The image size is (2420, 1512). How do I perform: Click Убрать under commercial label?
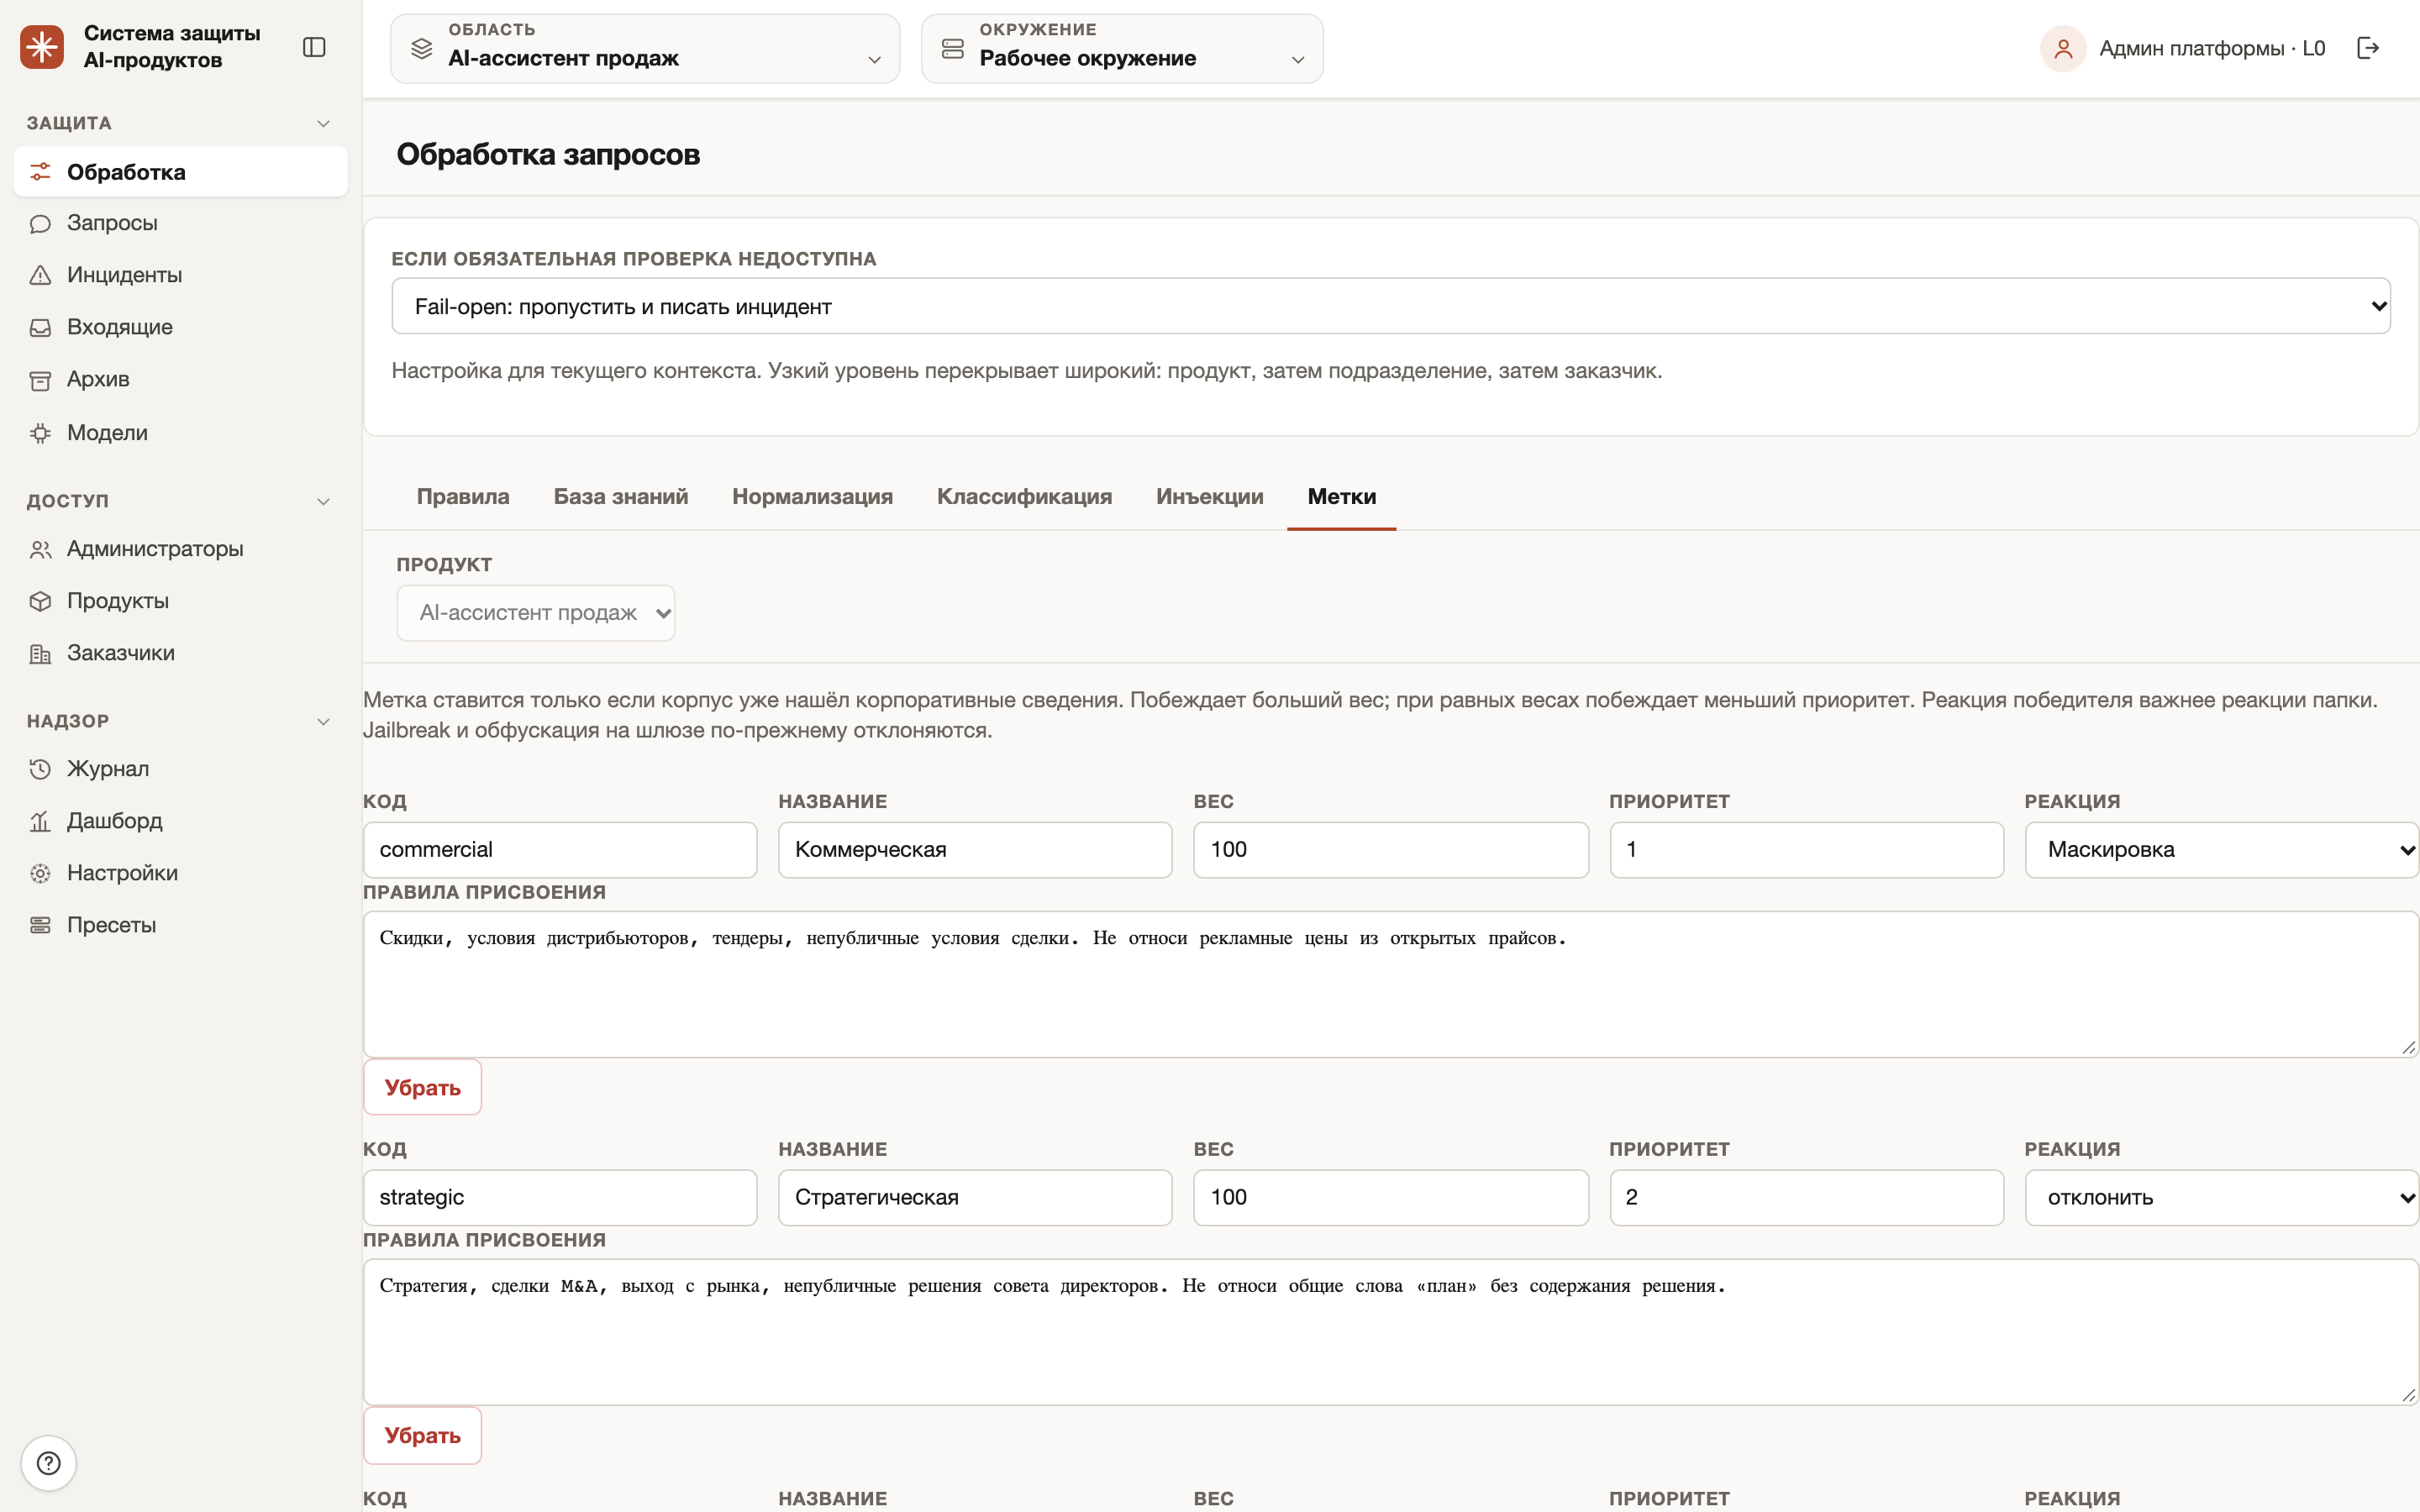422,1087
